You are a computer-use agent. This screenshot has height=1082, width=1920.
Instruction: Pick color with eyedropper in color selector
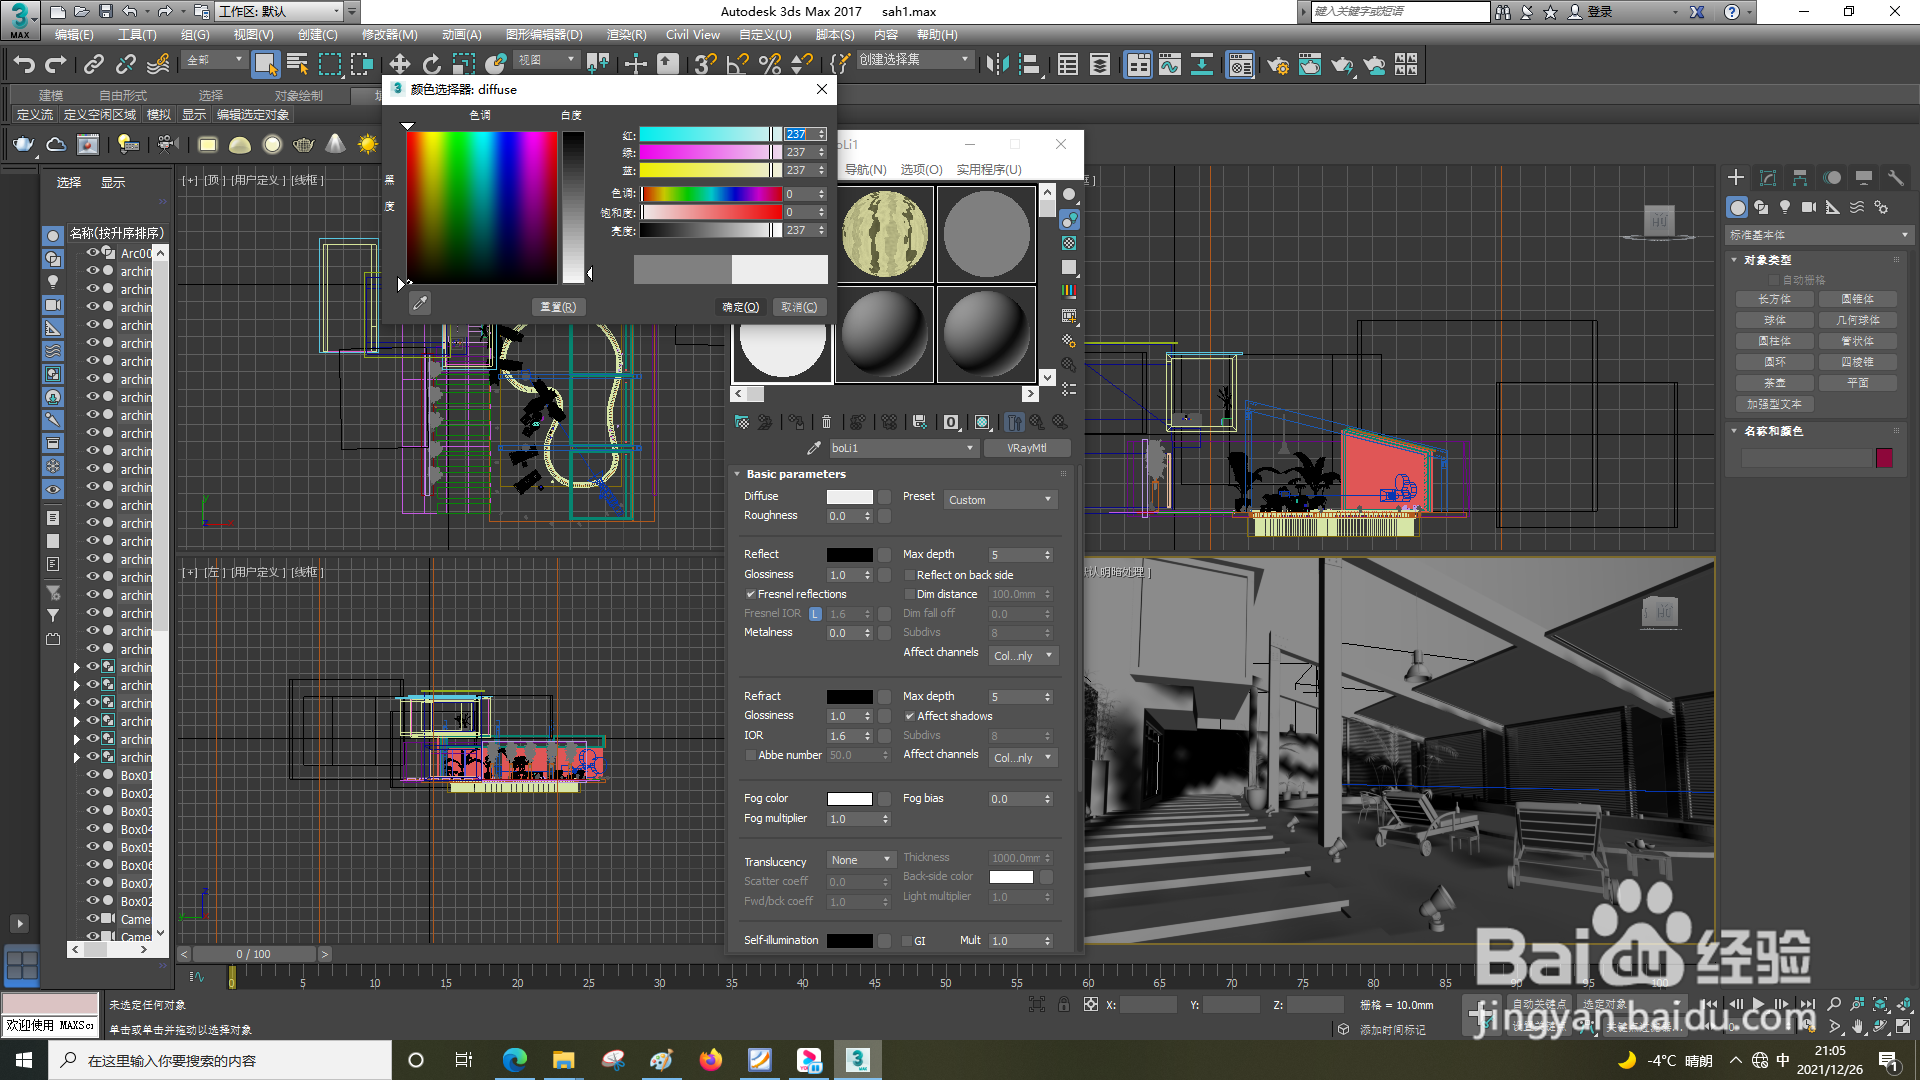(x=420, y=303)
